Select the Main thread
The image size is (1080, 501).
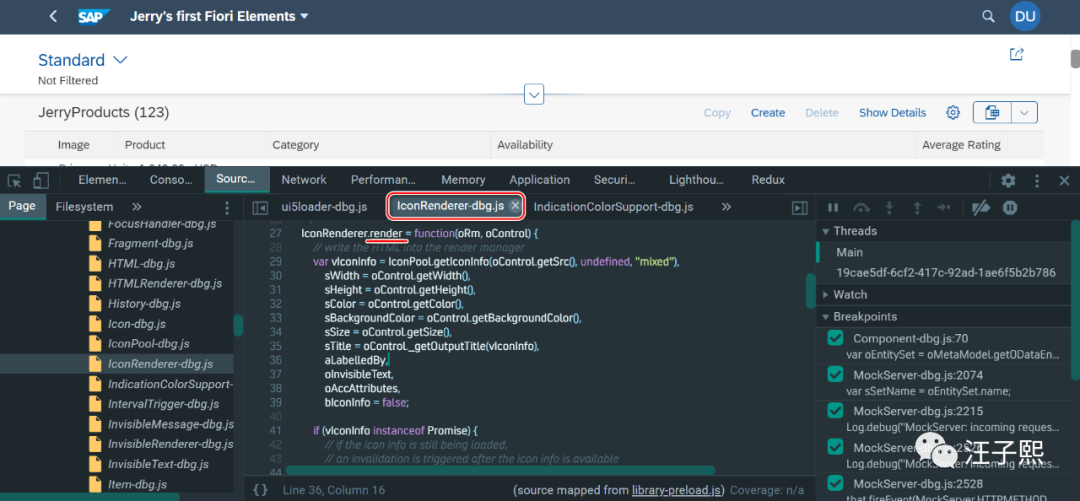(x=849, y=252)
